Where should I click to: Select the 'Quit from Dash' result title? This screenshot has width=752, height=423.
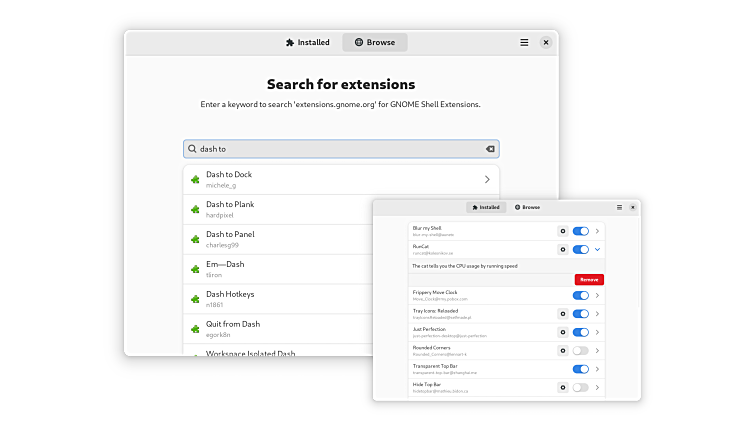point(233,324)
